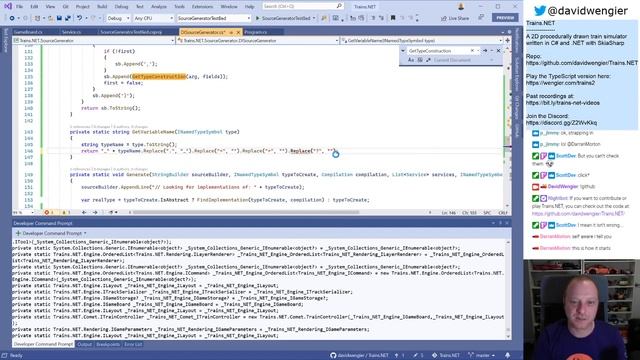Screen dimensions: 640x360
Task: Click the Save All icon
Action: [68, 18]
